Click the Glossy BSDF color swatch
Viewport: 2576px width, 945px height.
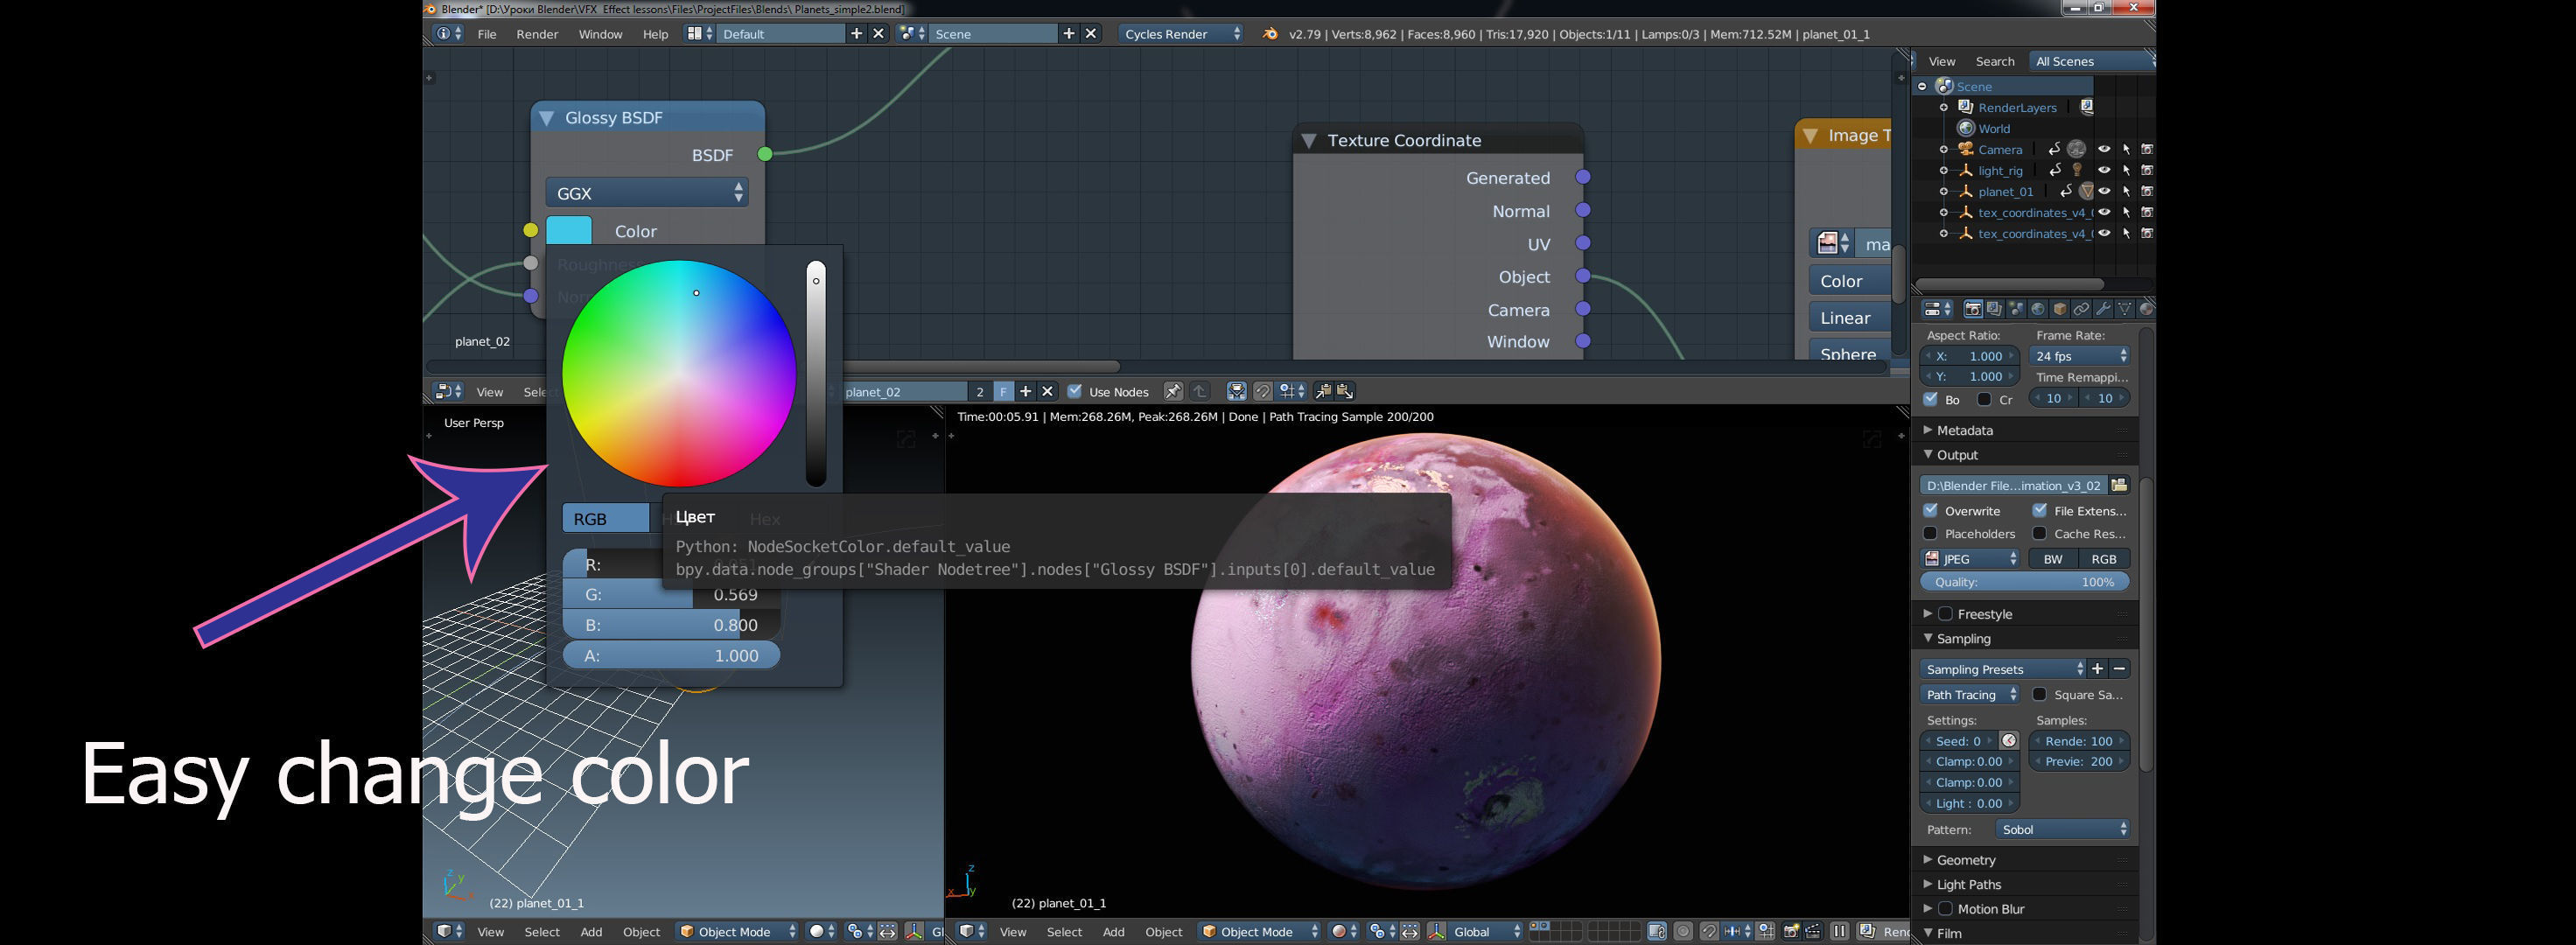pos(569,230)
